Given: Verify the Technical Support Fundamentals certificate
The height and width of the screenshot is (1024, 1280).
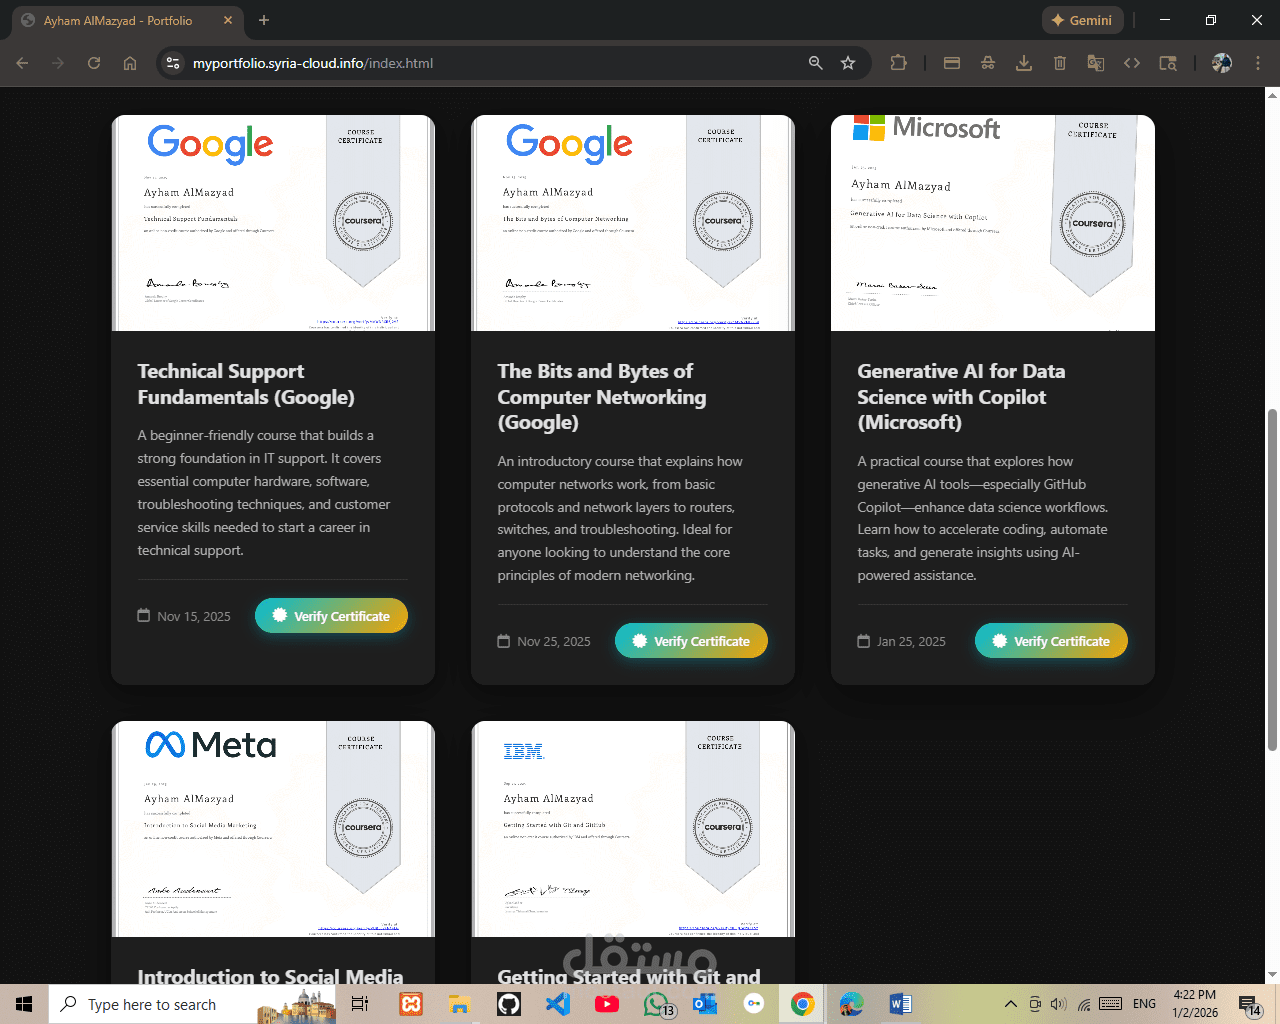Looking at the screenshot, I should pos(331,616).
